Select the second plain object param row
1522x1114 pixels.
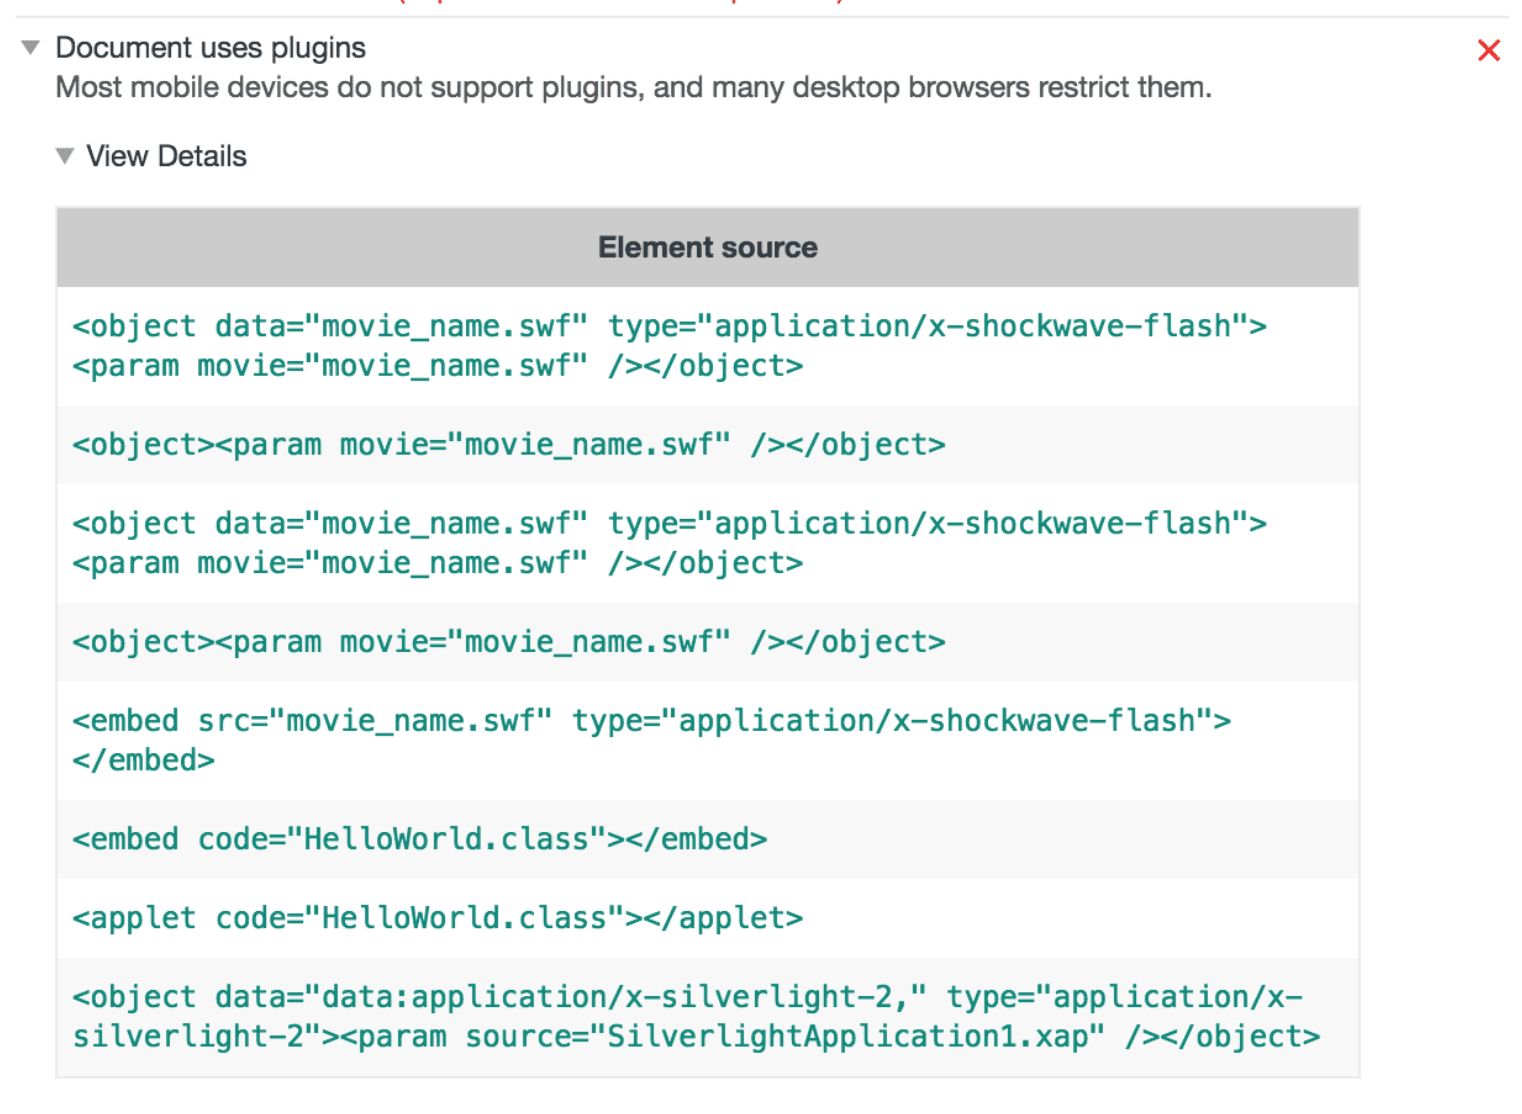tap(509, 444)
